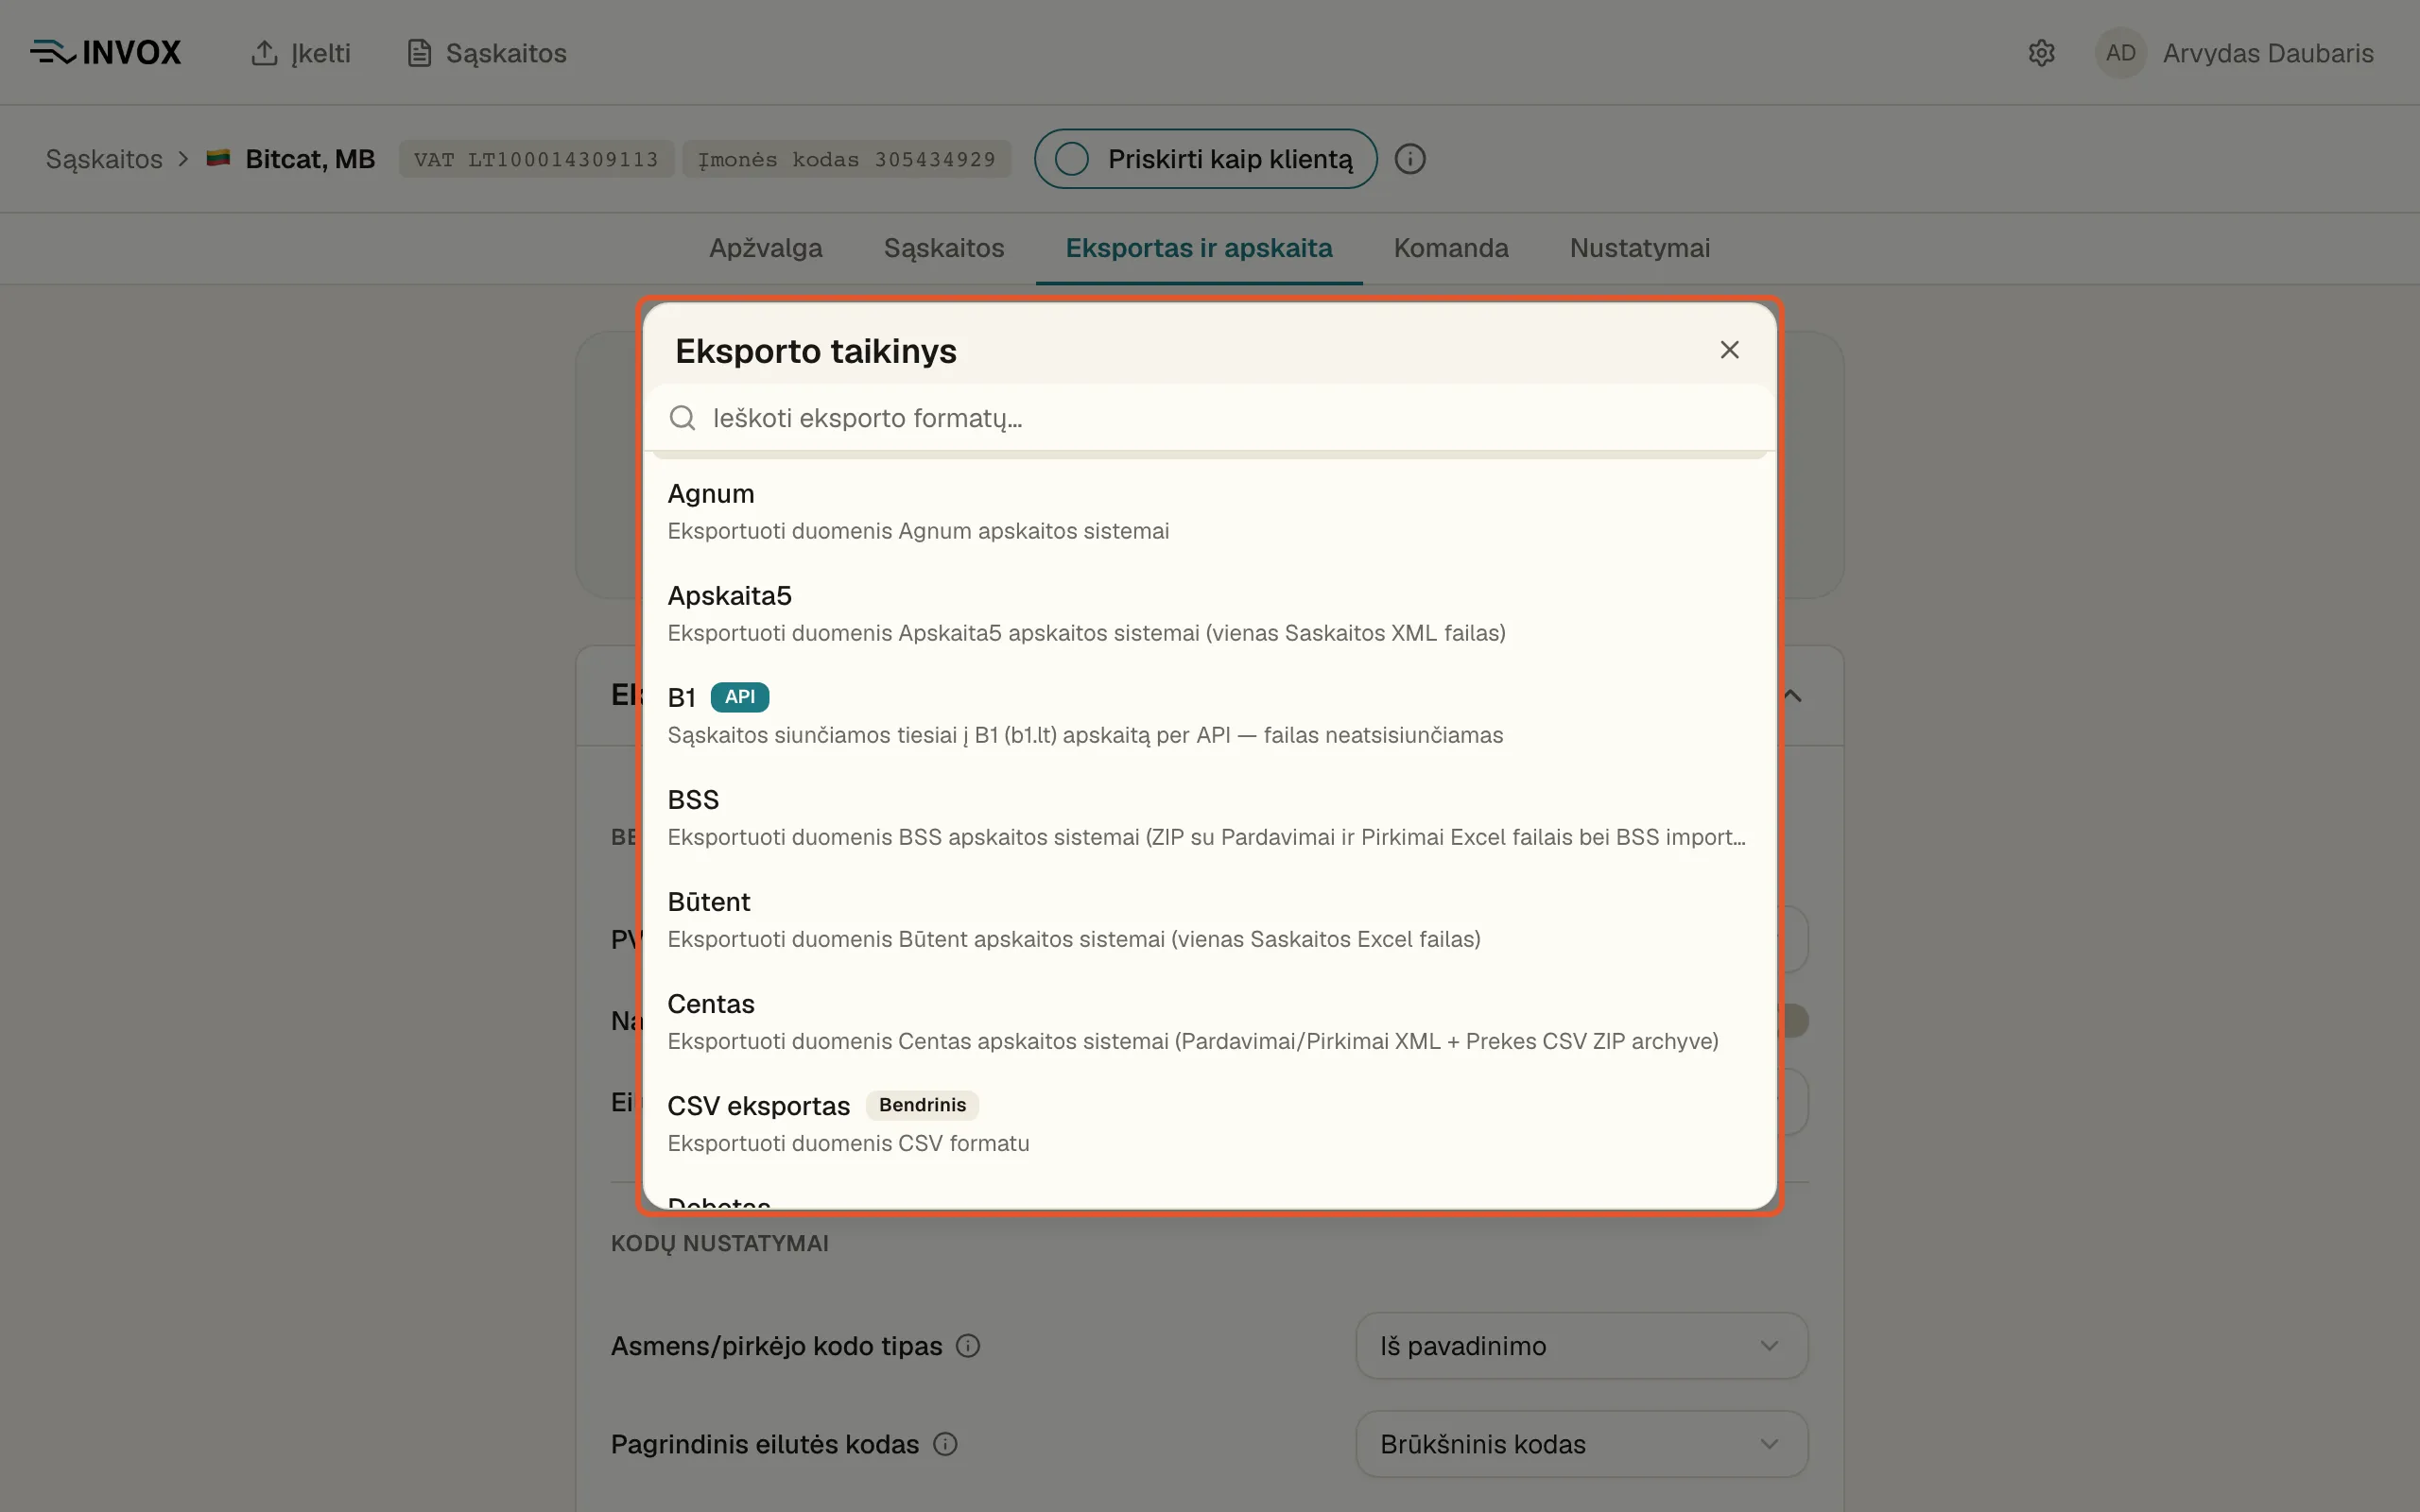The image size is (2420, 1512).
Task: Show info for Pagrindinis eilutės kodas
Action: [x=945, y=1444]
